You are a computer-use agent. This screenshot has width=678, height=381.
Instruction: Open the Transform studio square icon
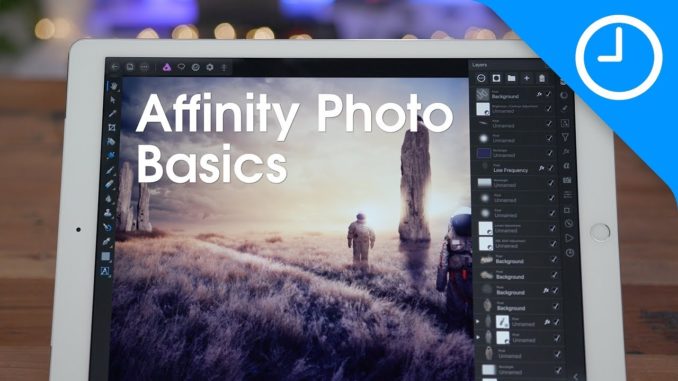coord(567,210)
